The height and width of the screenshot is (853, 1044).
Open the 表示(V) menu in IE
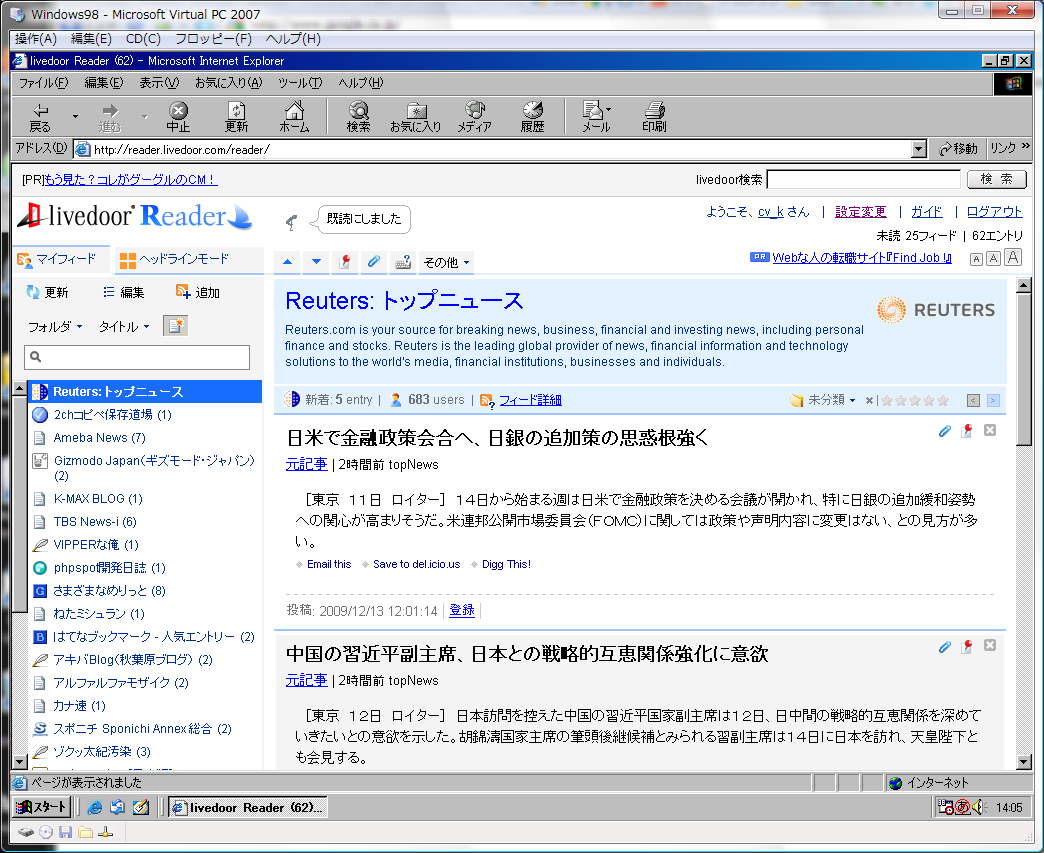coord(159,83)
